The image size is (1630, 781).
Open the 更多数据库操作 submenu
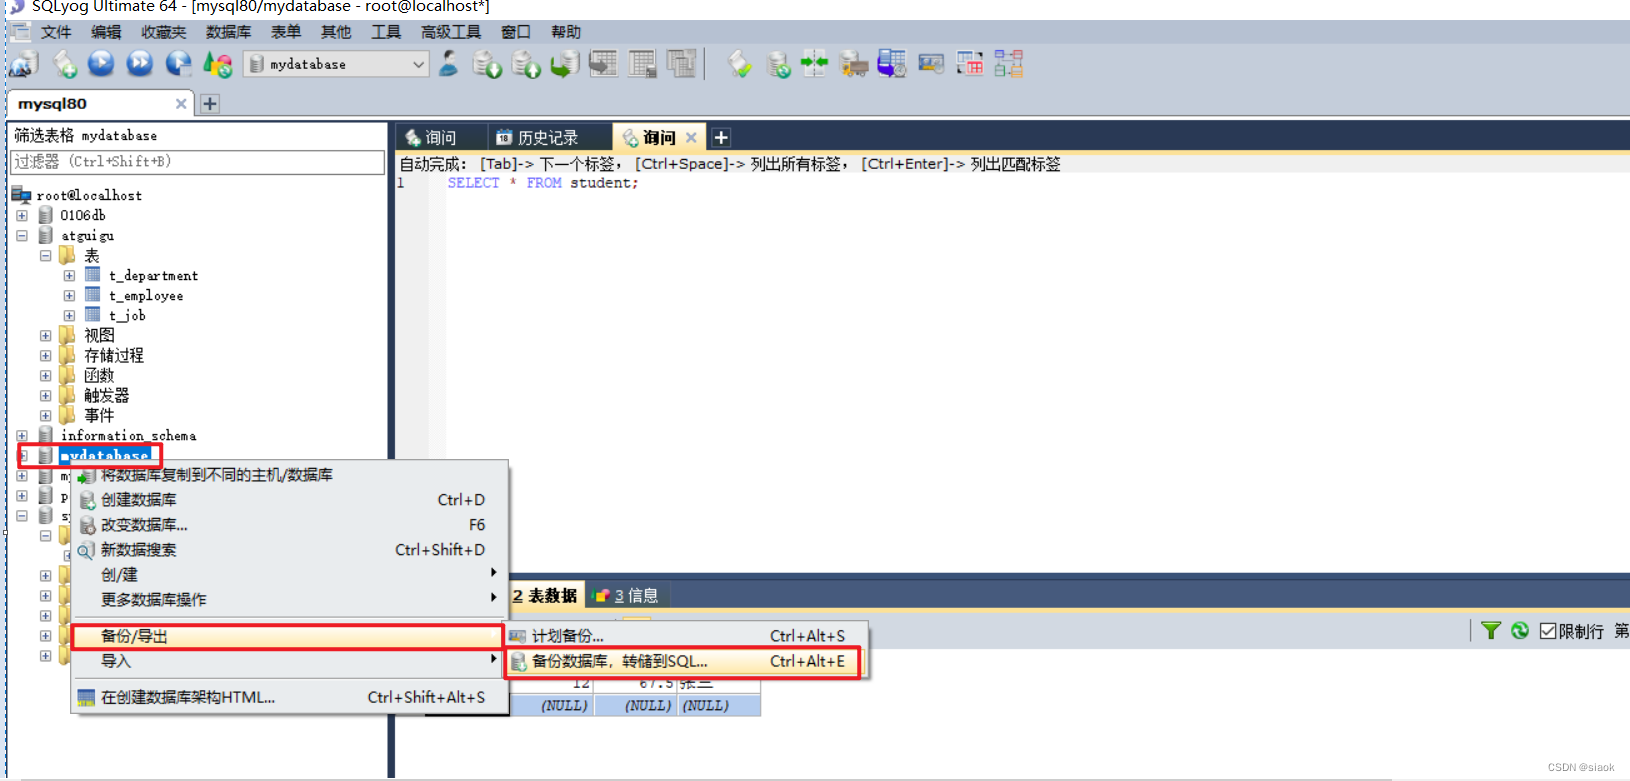(x=289, y=599)
